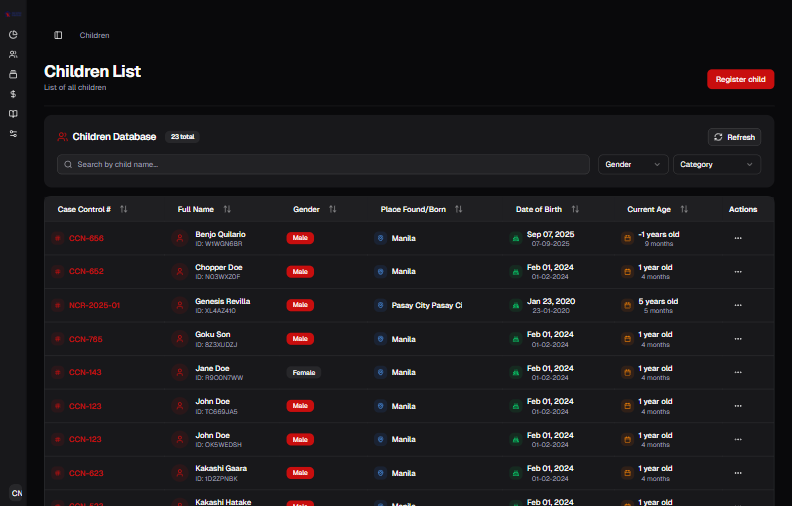Click the search by child name field
792x506 pixels.
coord(323,164)
